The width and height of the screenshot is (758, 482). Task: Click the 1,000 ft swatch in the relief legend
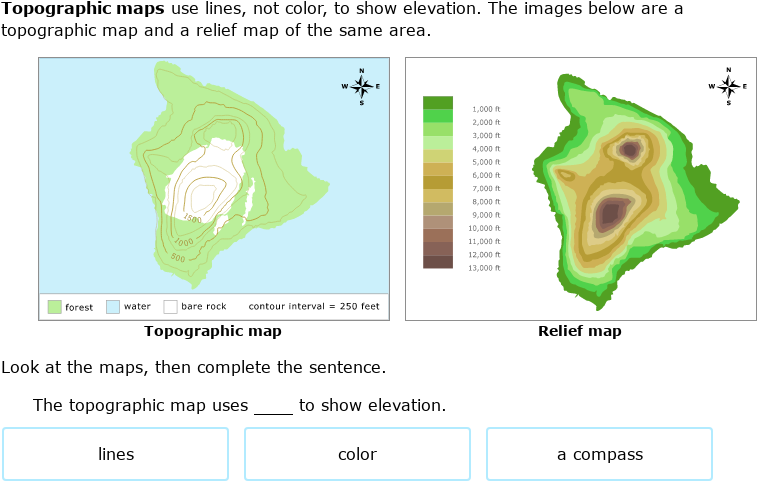click(x=438, y=103)
